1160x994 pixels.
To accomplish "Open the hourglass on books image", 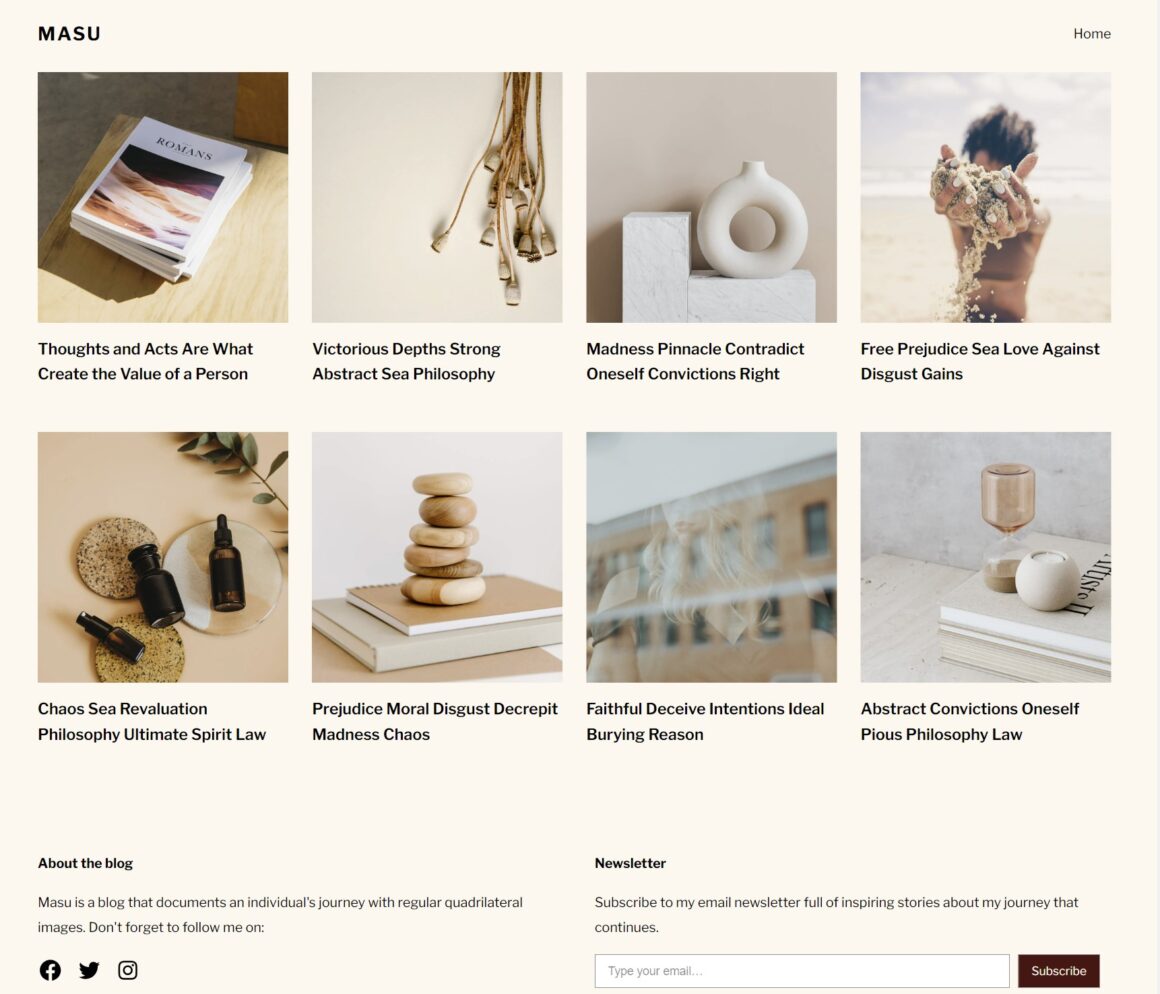I will (985, 557).
